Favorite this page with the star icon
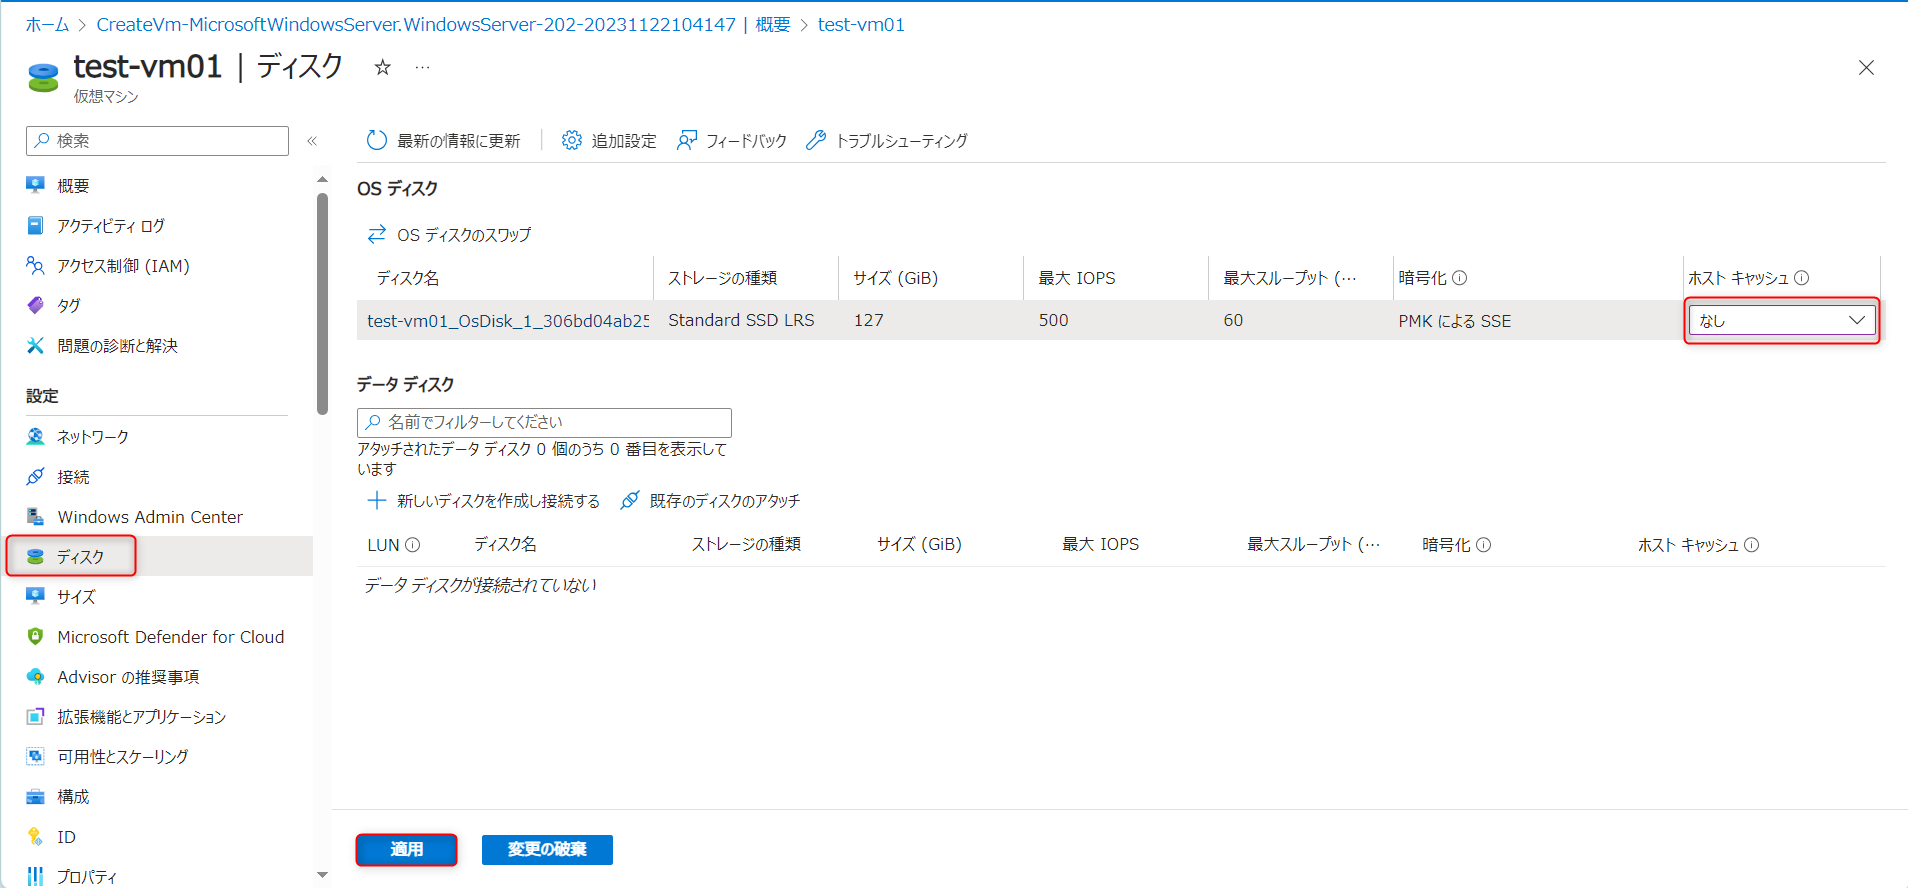The image size is (1908, 888). 382,68
